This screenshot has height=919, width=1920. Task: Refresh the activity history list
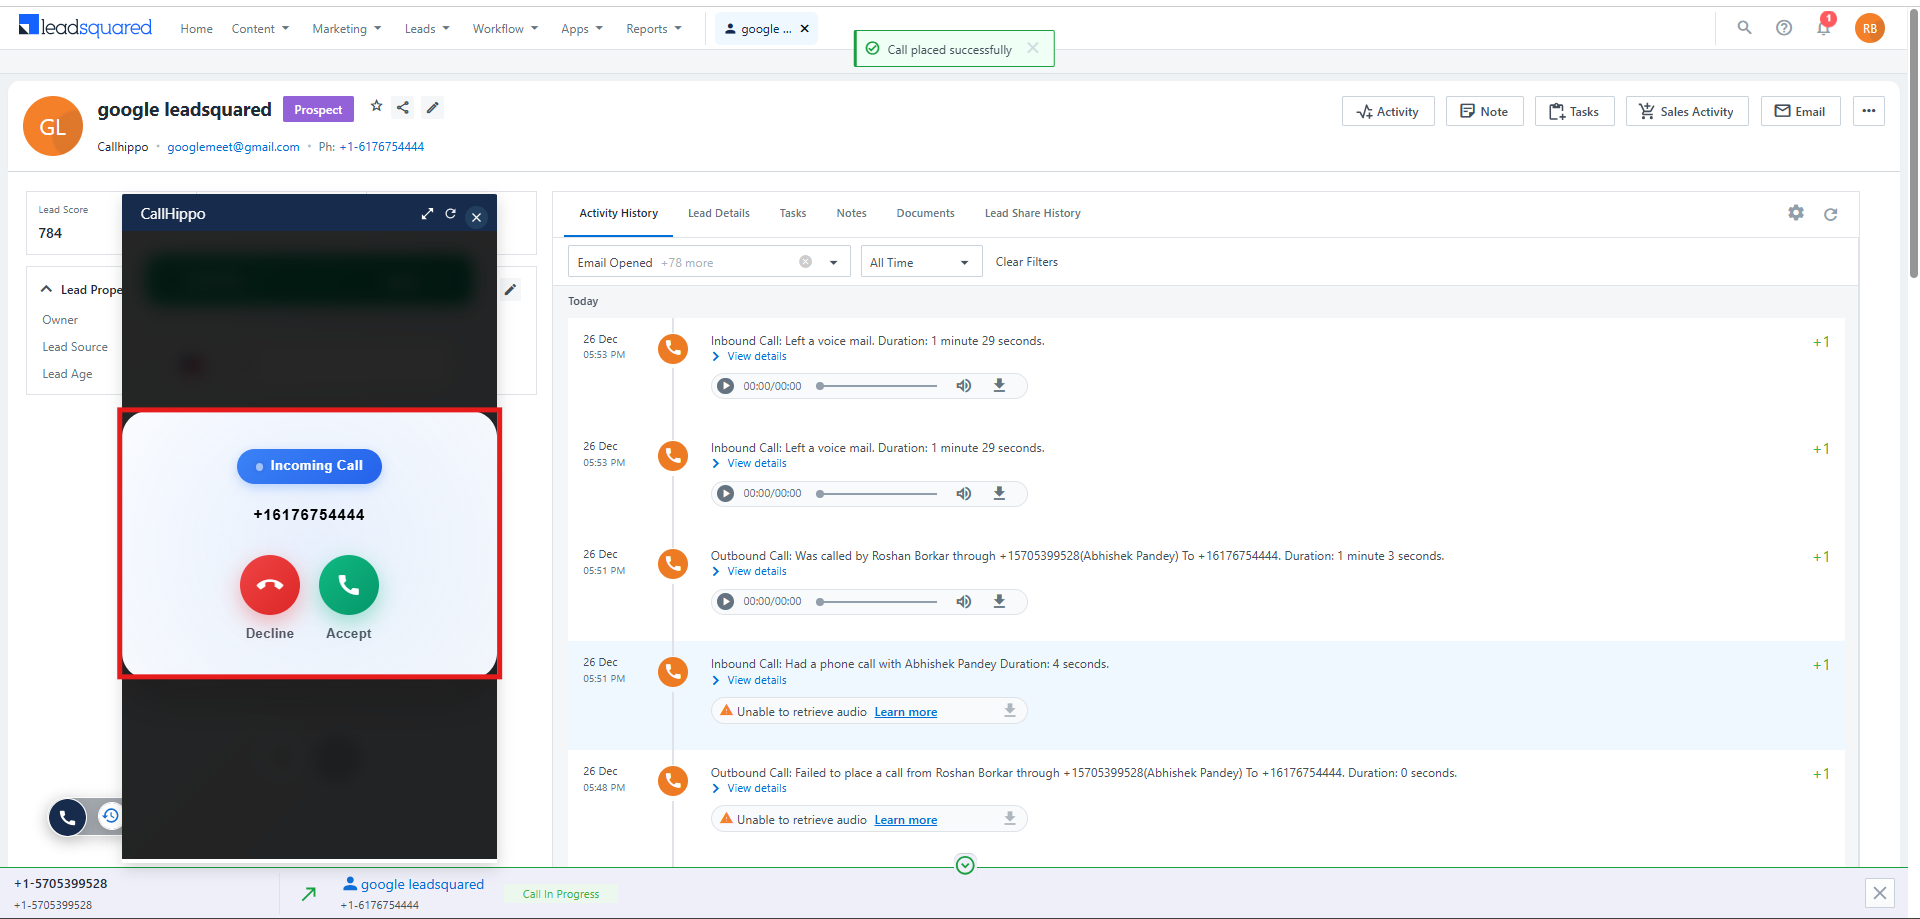click(x=1830, y=214)
